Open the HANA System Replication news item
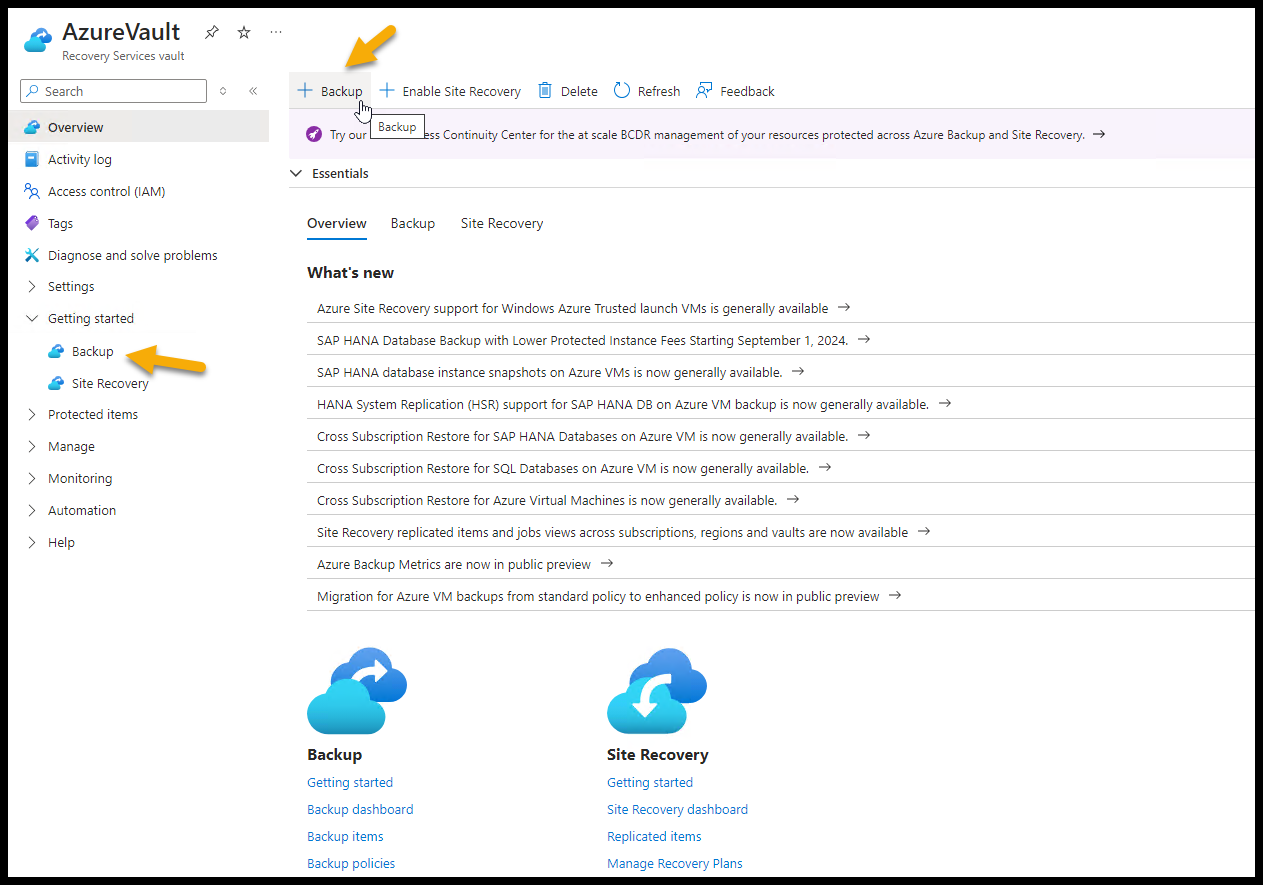The image size is (1263, 885). [x=623, y=404]
